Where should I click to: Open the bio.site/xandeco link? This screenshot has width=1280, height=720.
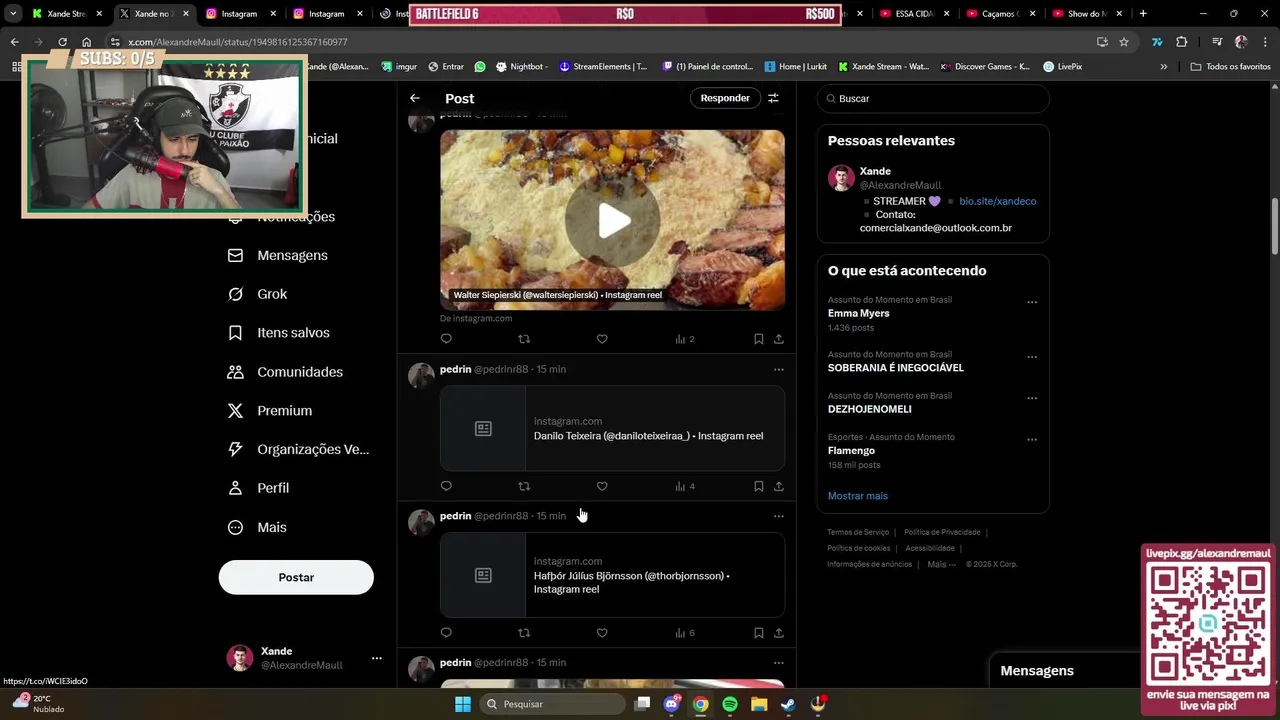pyautogui.click(x=997, y=201)
